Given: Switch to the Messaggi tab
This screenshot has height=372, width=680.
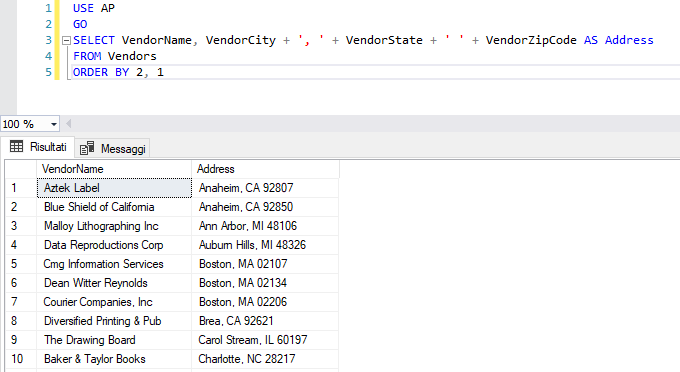Looking at the screenshot, I should click(113, 149).
